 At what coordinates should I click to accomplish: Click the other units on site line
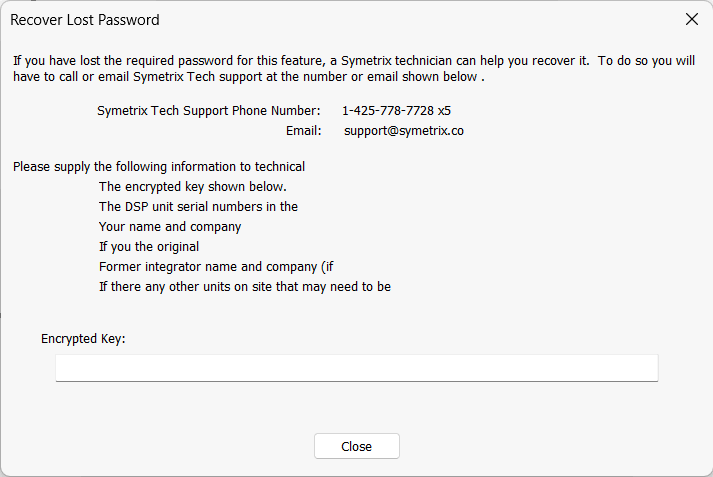[x=245, y=287]
